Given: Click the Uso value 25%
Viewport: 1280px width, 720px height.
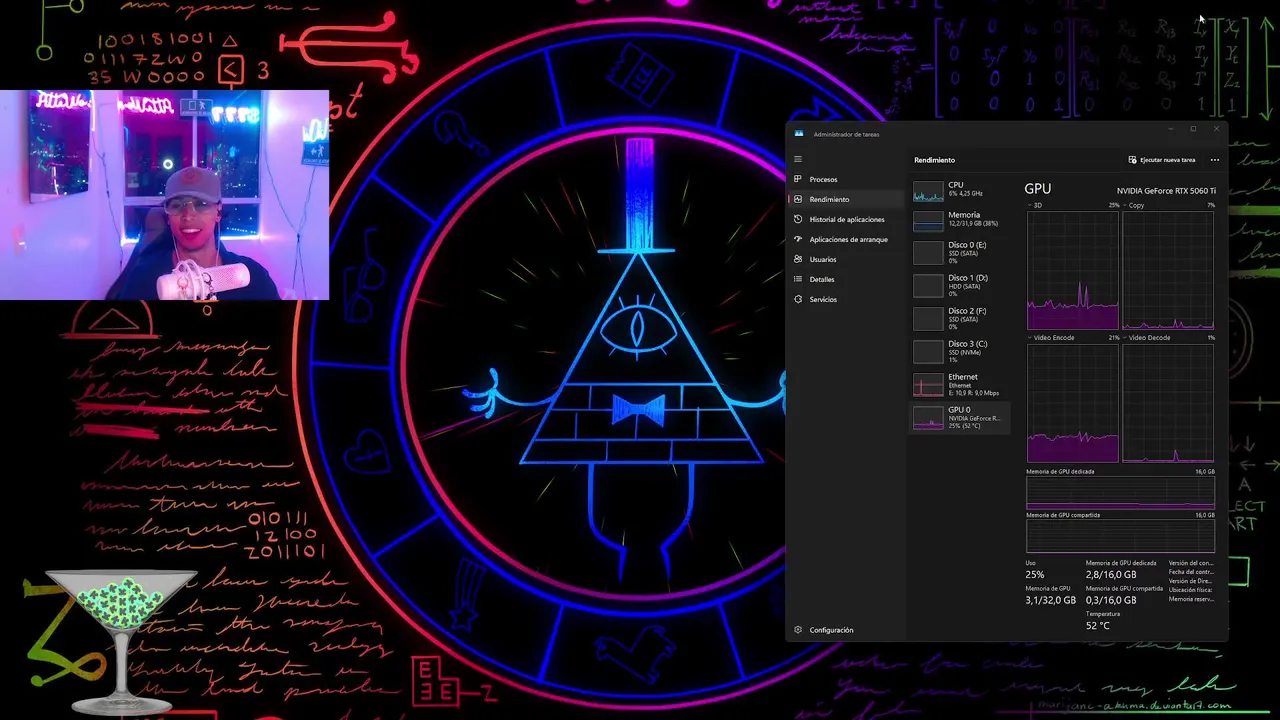Looking at the screenshot, I should [1034, 575].
